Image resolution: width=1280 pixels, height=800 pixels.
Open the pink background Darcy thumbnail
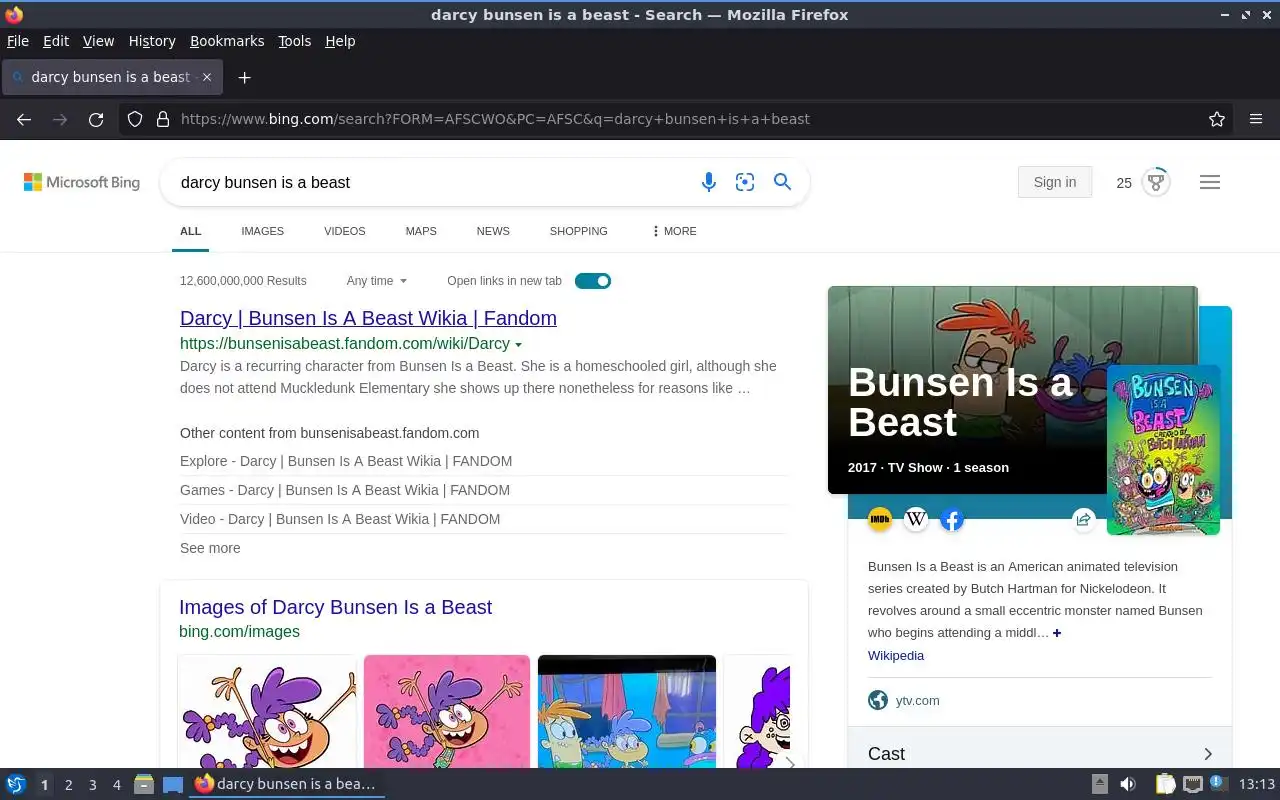coord(447,711)
